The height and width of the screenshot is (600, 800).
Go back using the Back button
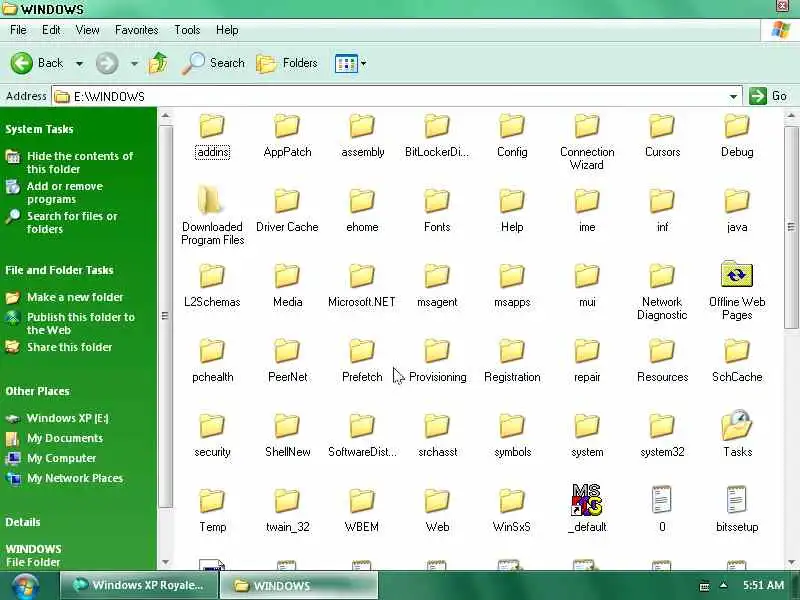coord(37,63)
